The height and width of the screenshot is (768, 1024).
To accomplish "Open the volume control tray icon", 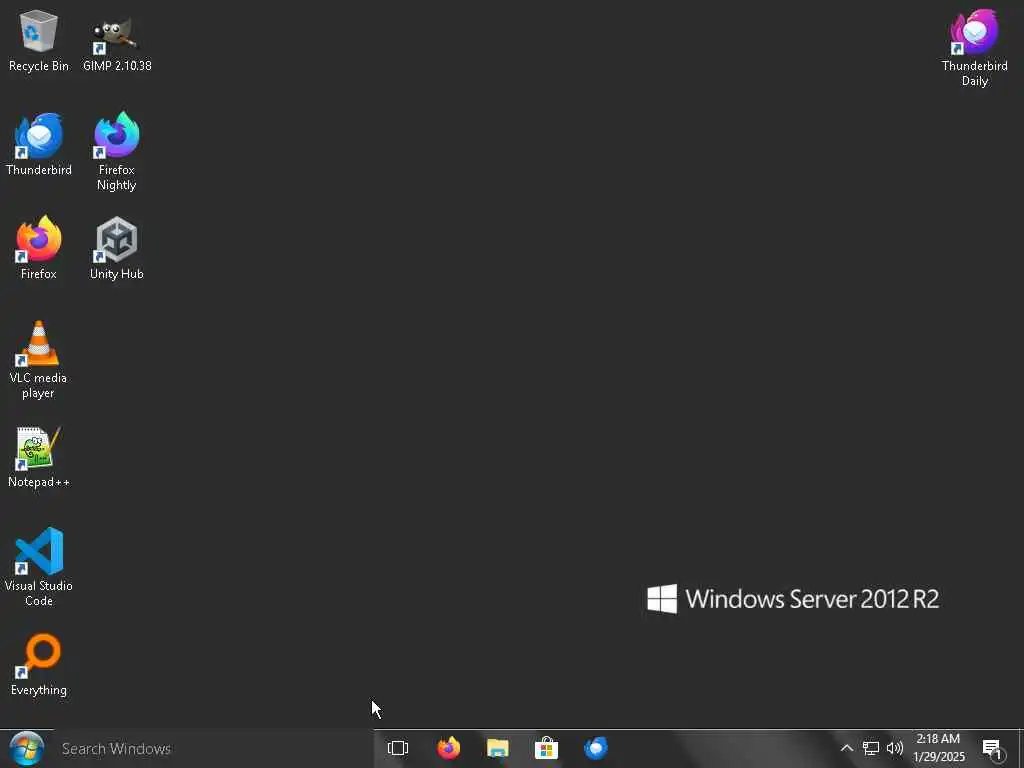I will [895, 748].
